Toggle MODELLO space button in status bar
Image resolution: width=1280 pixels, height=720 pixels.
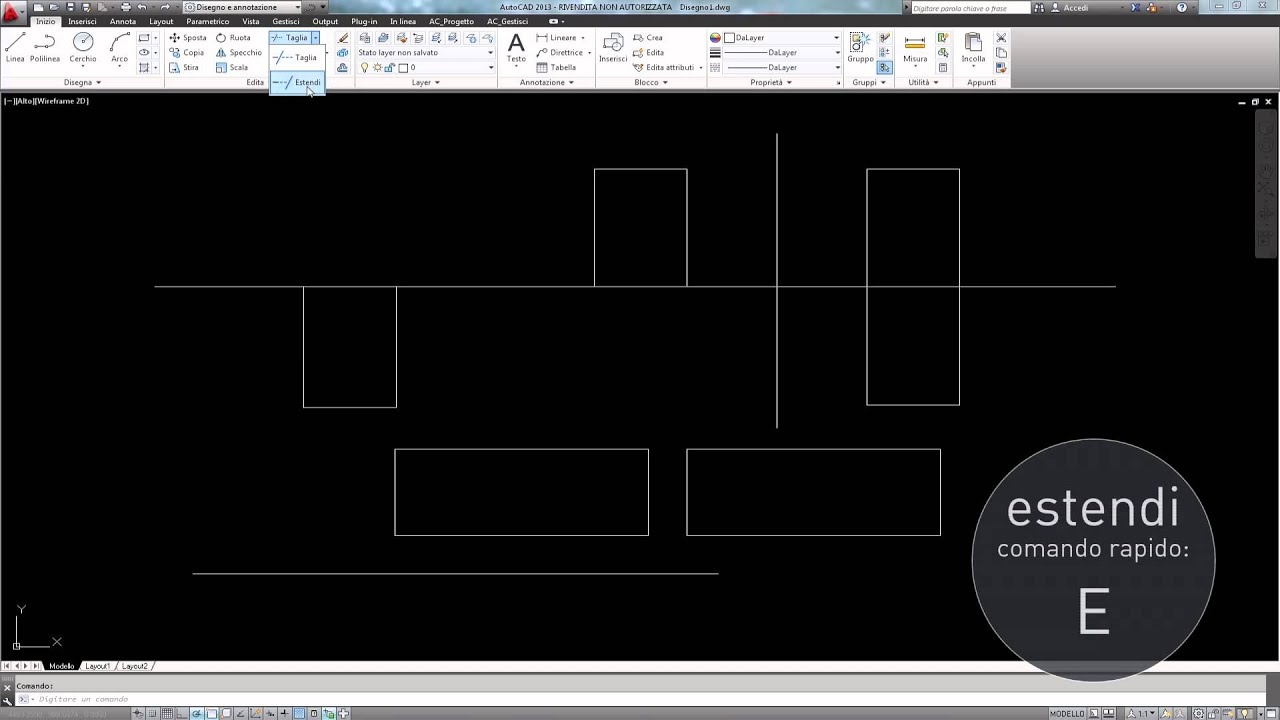(1067, 713)
